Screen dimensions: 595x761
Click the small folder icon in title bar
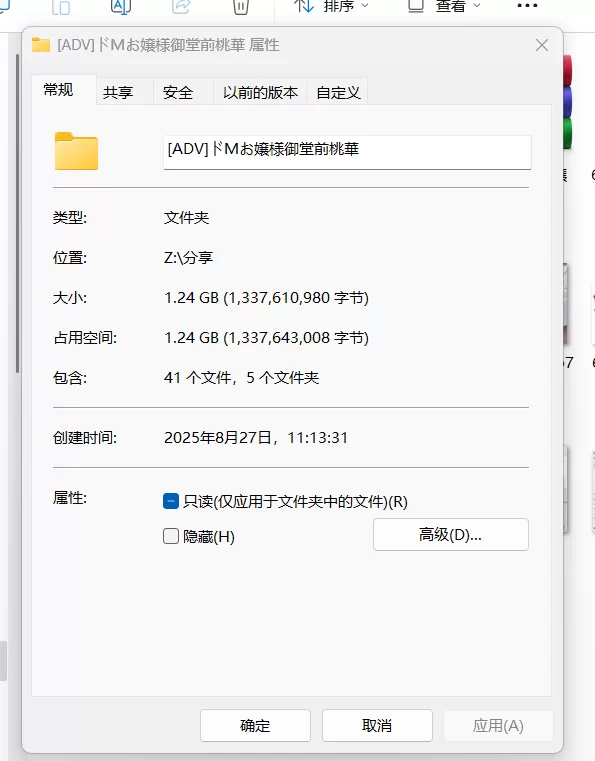pyautogui.click(x=41, y=45)
